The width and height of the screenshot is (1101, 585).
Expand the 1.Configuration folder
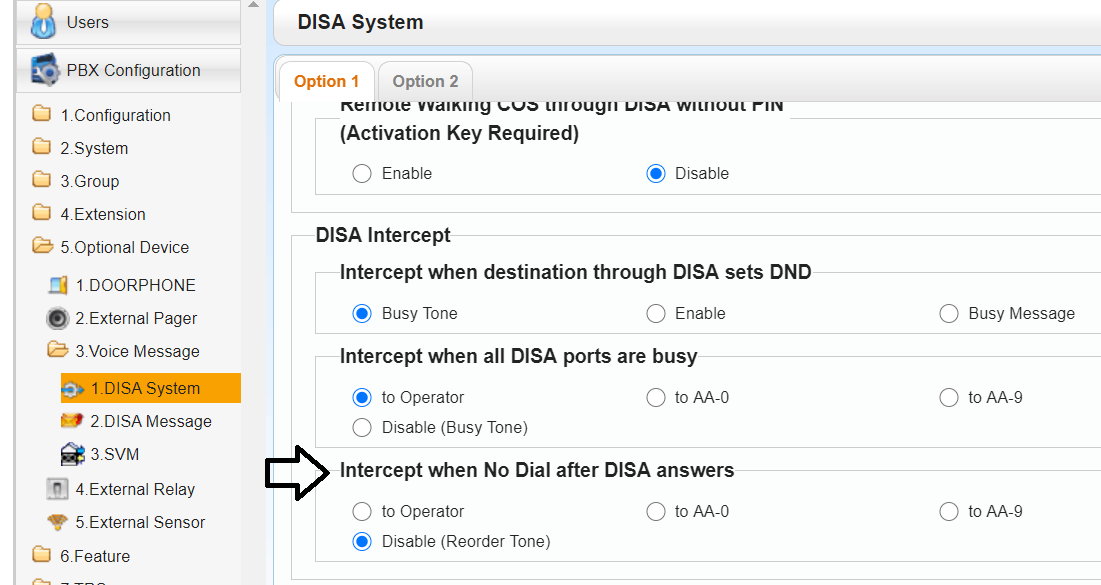point(42,114)
